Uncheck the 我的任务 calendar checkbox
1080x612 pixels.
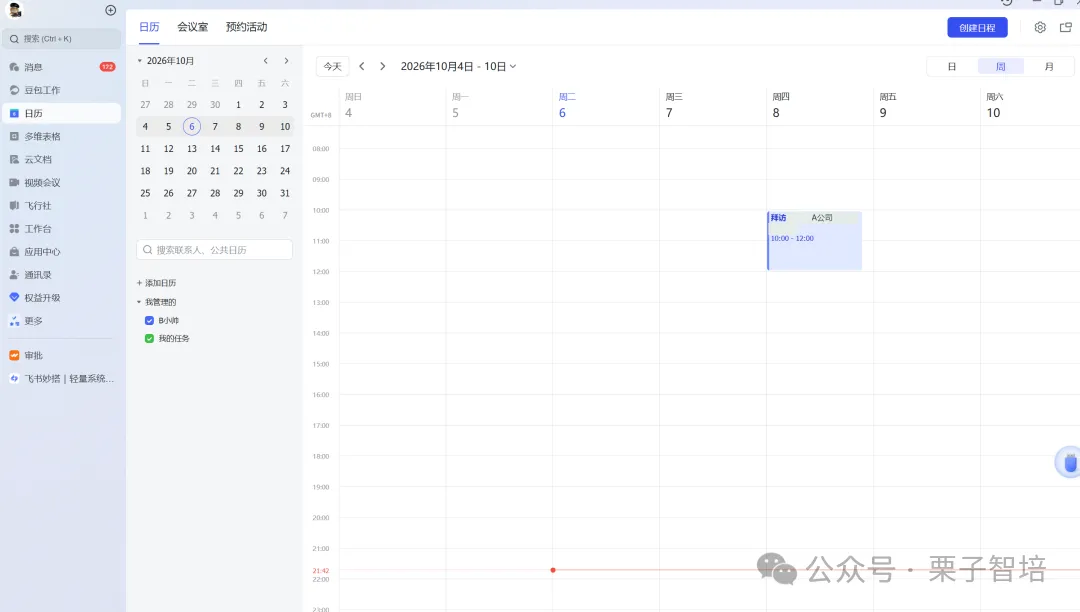click(x=149, y=339)
